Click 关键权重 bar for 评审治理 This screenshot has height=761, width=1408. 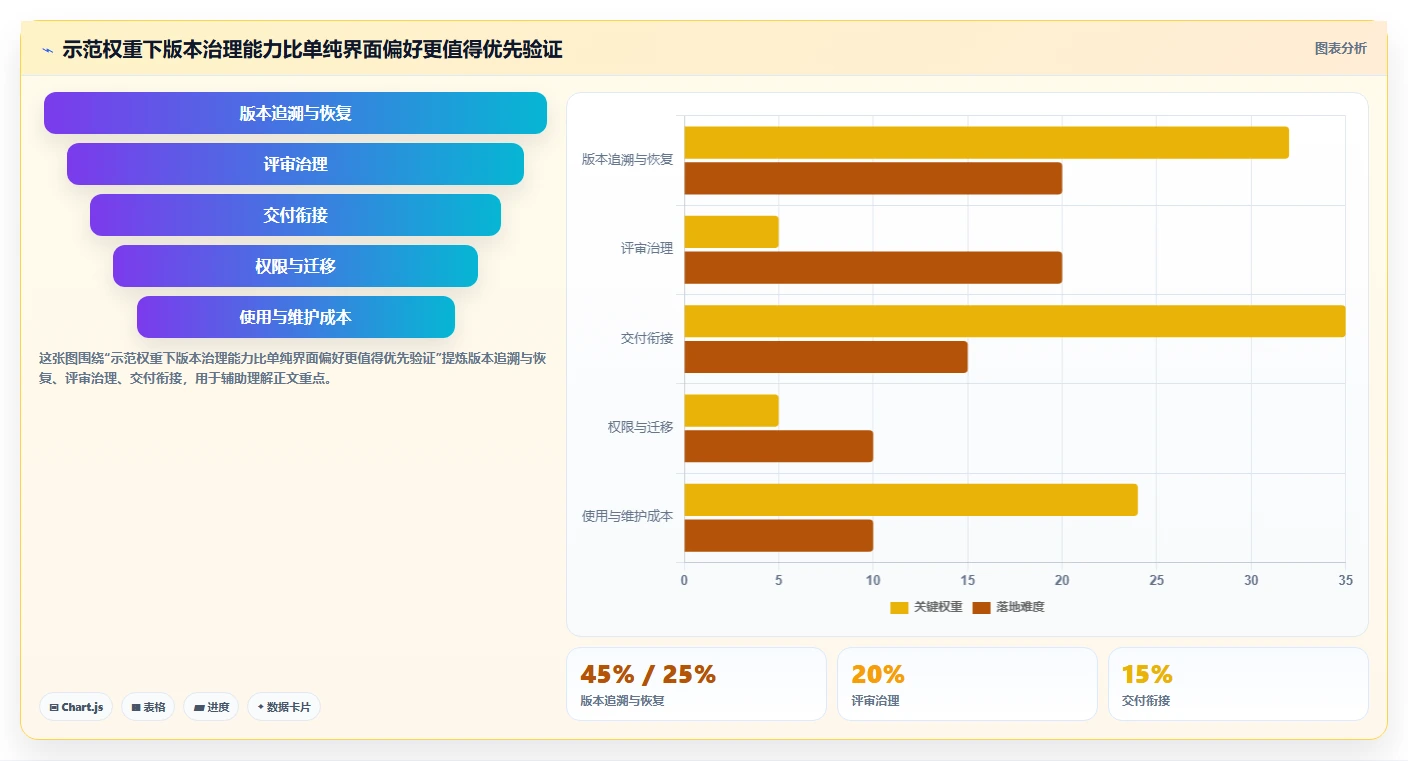point(731,232)
